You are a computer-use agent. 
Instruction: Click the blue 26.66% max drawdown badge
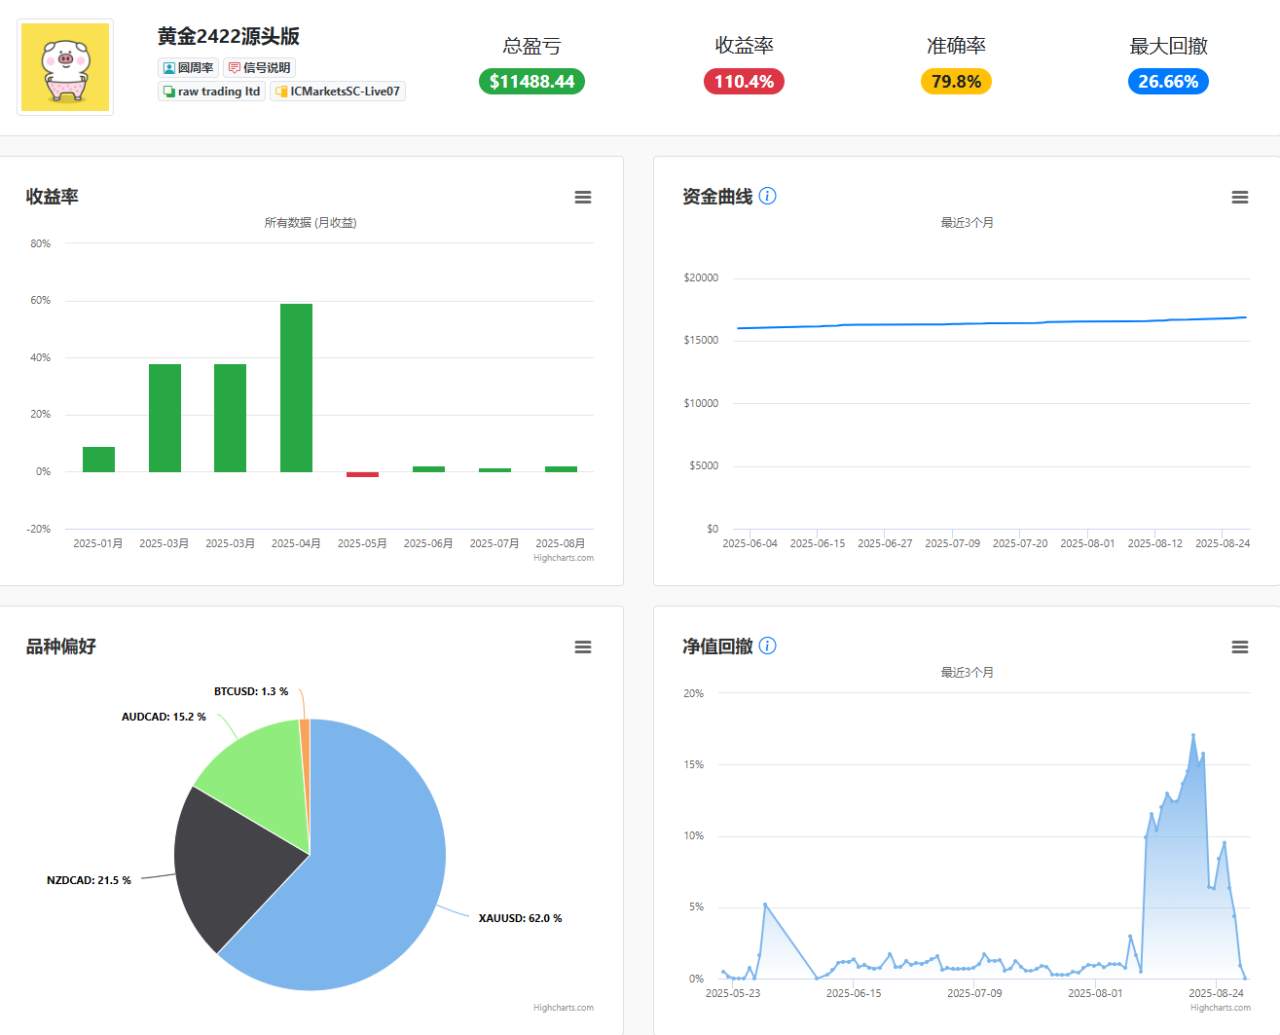click(x=1168, y=82)
